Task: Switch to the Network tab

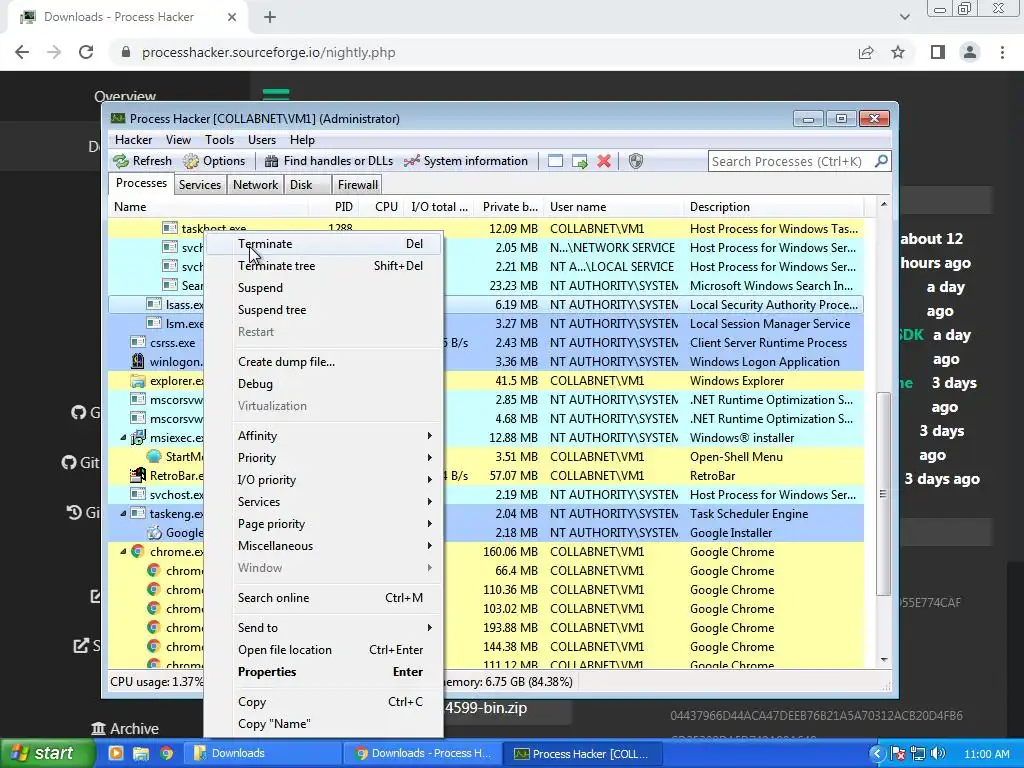Action: (x=255, y=185)
